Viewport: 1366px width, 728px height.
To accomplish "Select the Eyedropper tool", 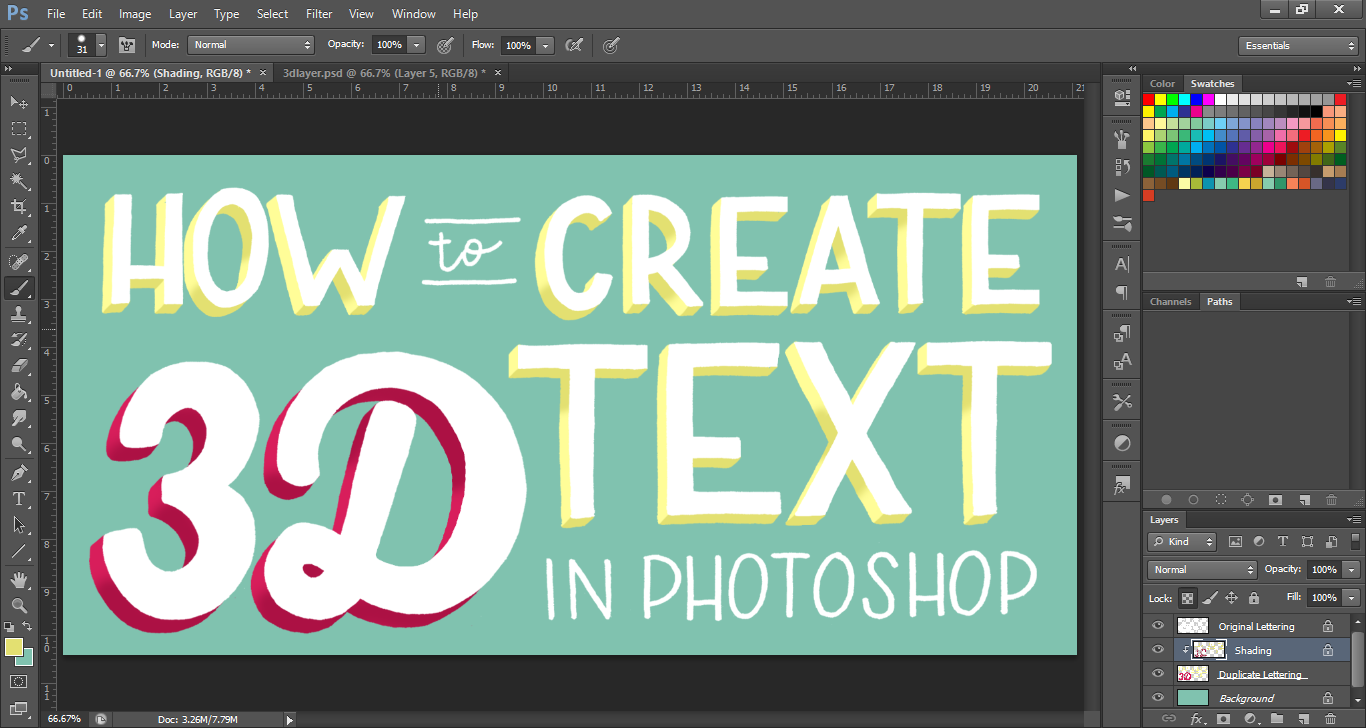I will click(x=18, y=233).
